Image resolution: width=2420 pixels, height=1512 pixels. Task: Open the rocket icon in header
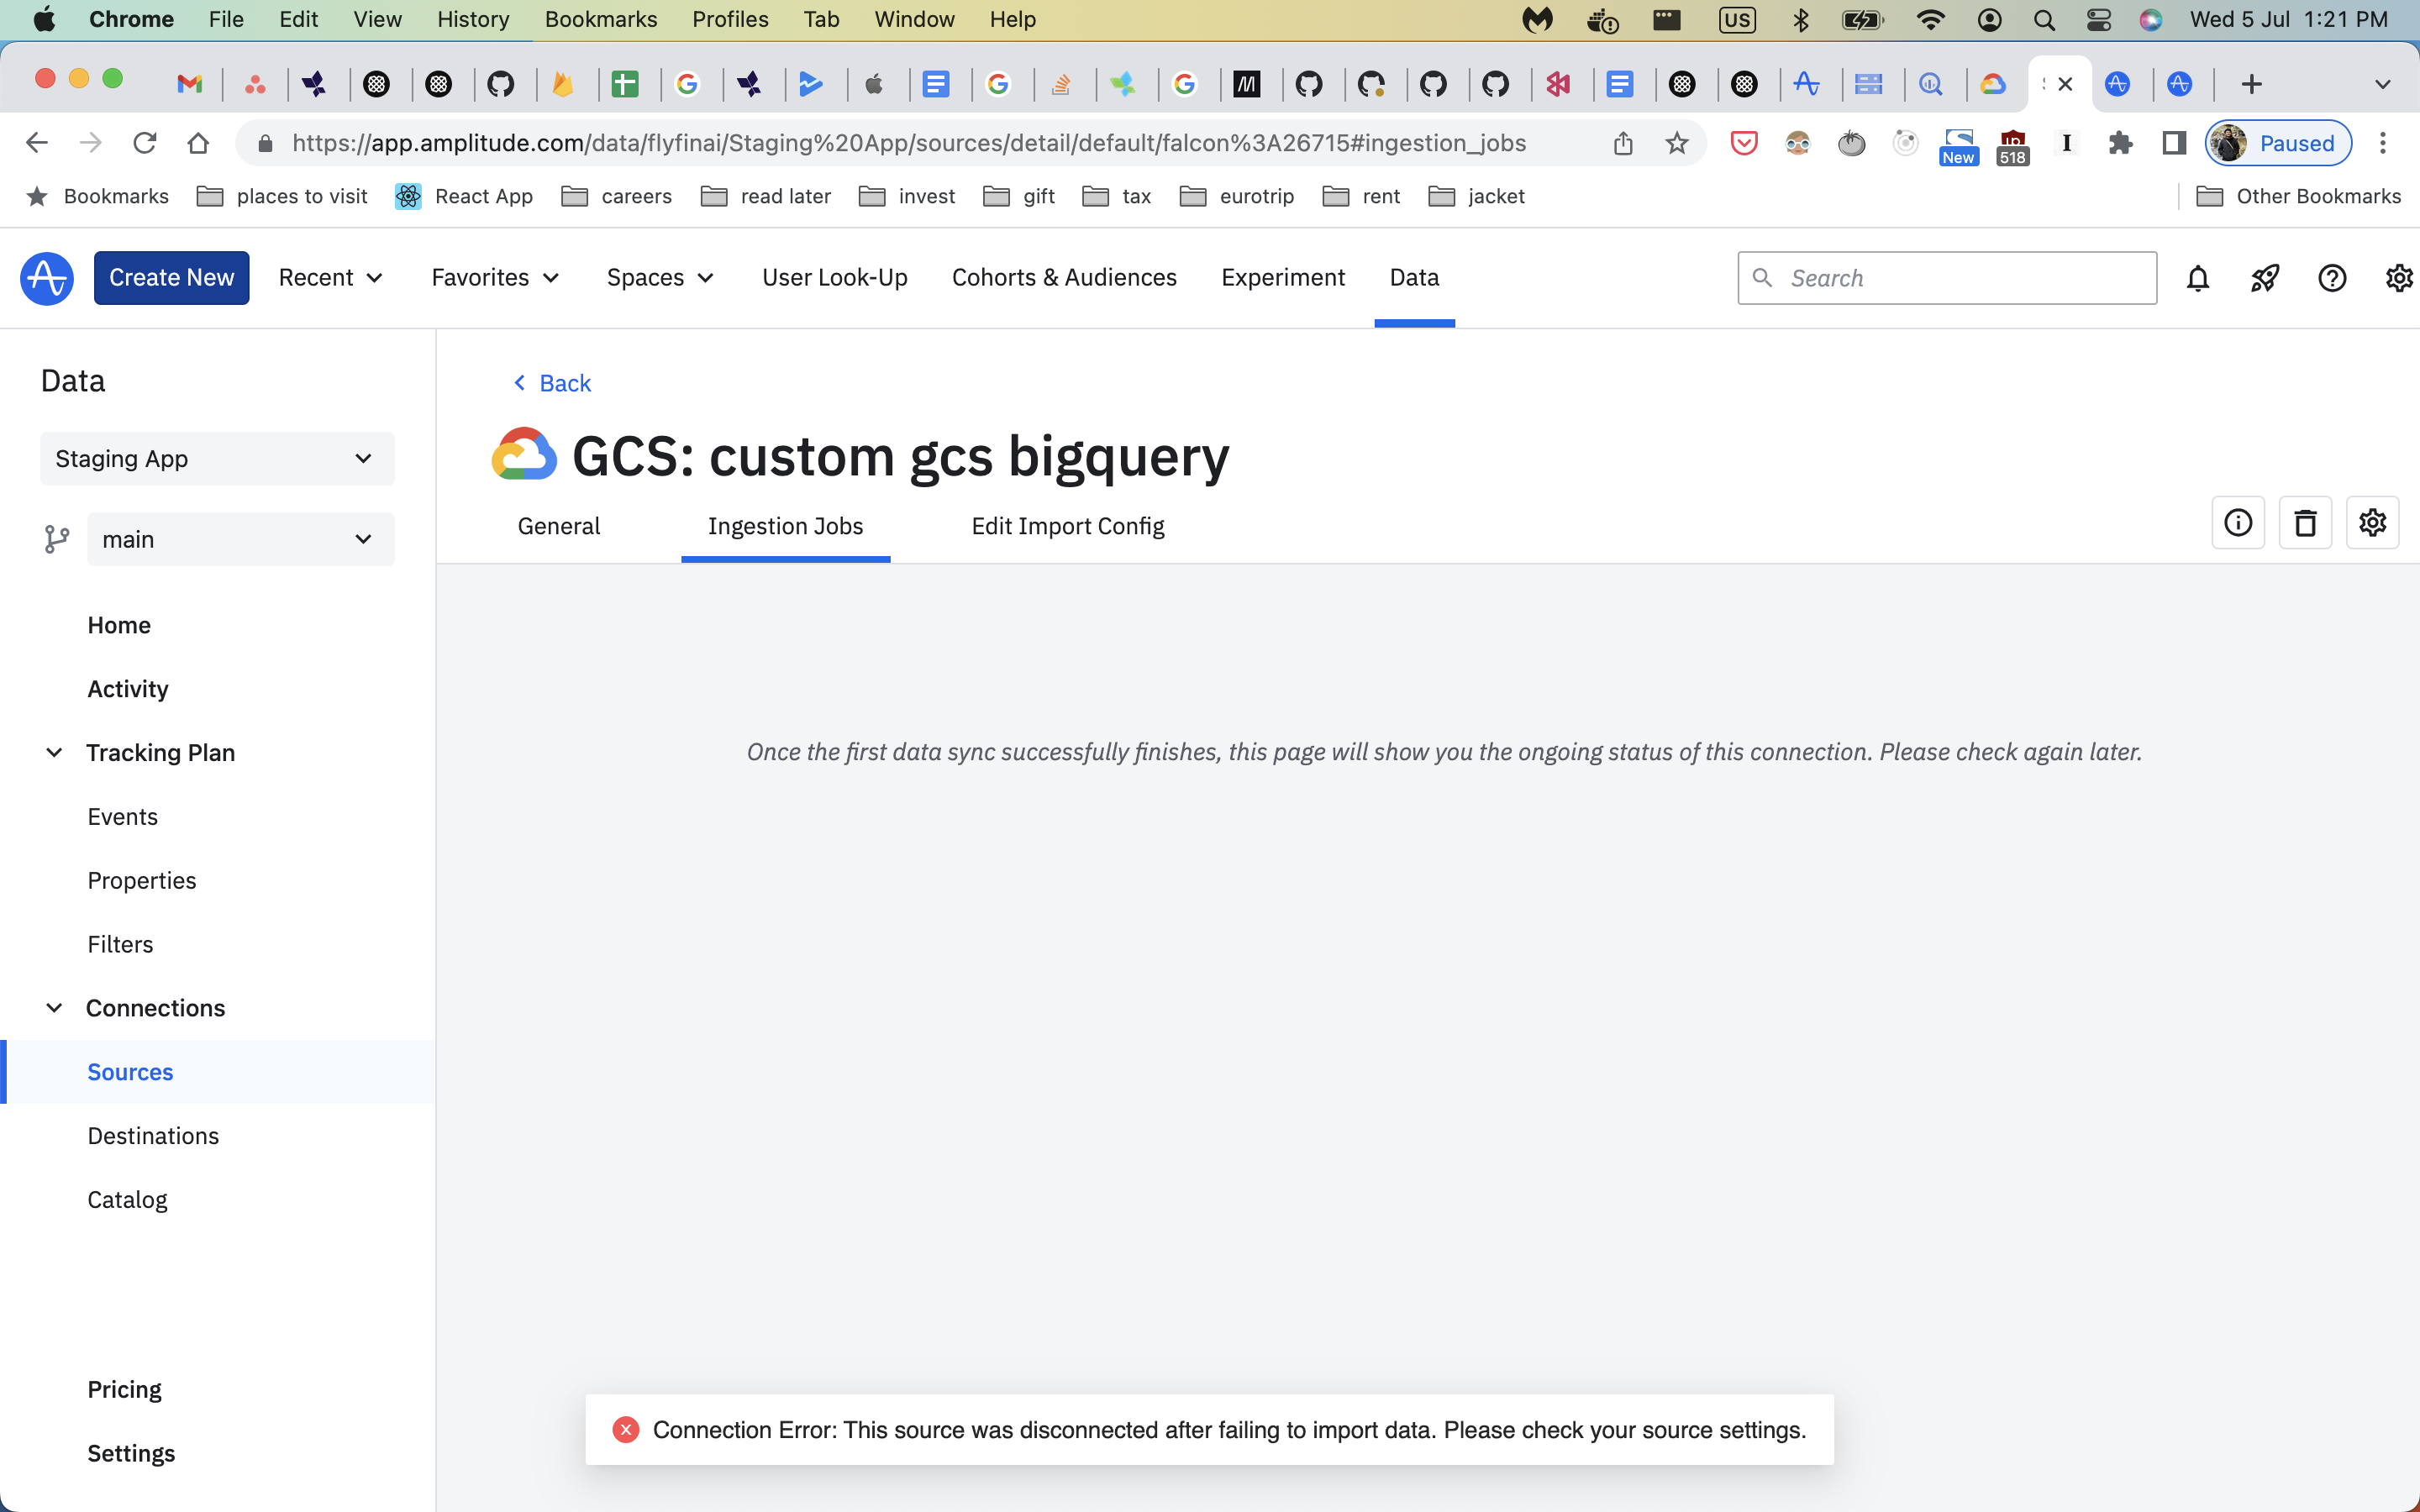(x=2264, y=278)
